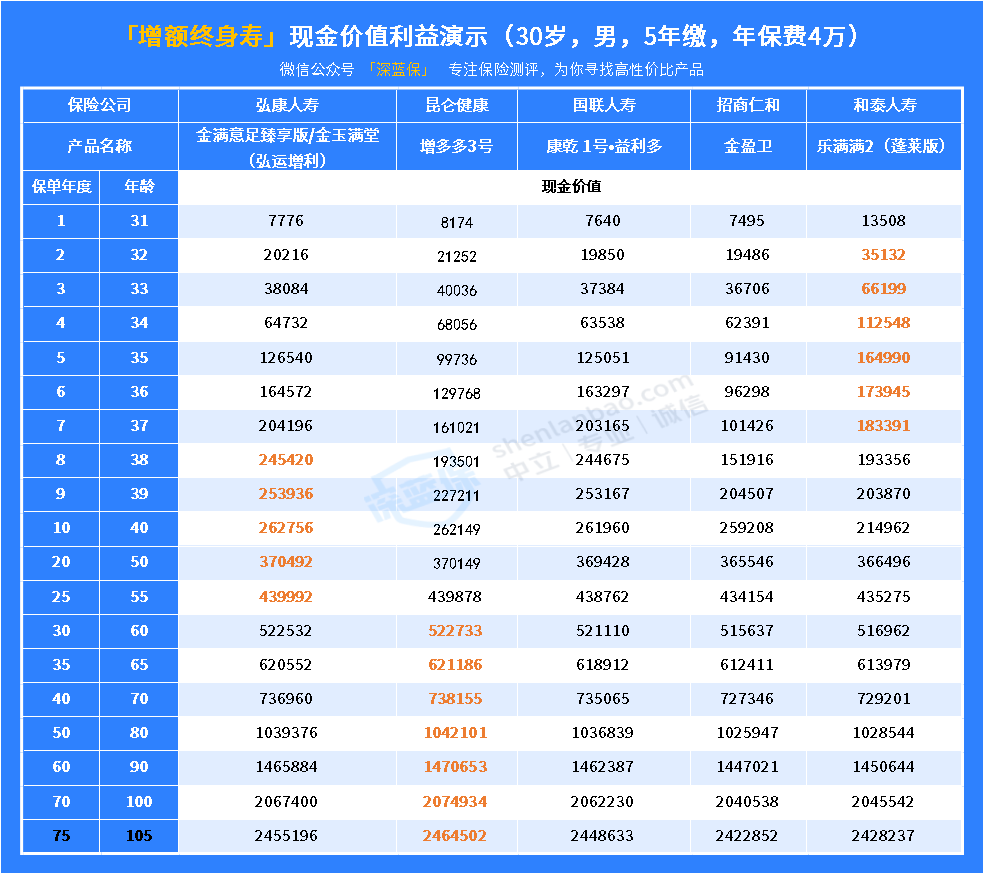This screenshot has height=873, width=985.
Task: Select highlighted value 164990
Action: click(x=883, y=357)
